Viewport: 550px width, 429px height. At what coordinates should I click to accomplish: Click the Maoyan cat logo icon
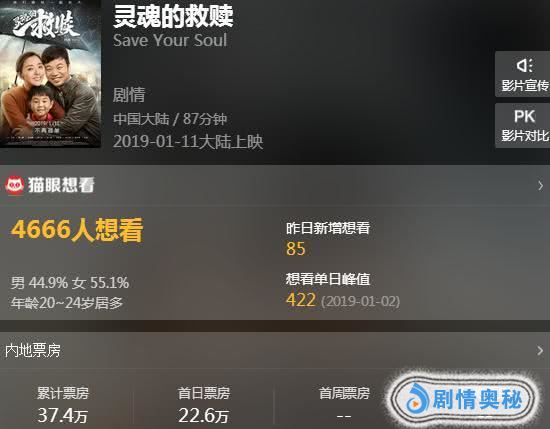point(15,185)
